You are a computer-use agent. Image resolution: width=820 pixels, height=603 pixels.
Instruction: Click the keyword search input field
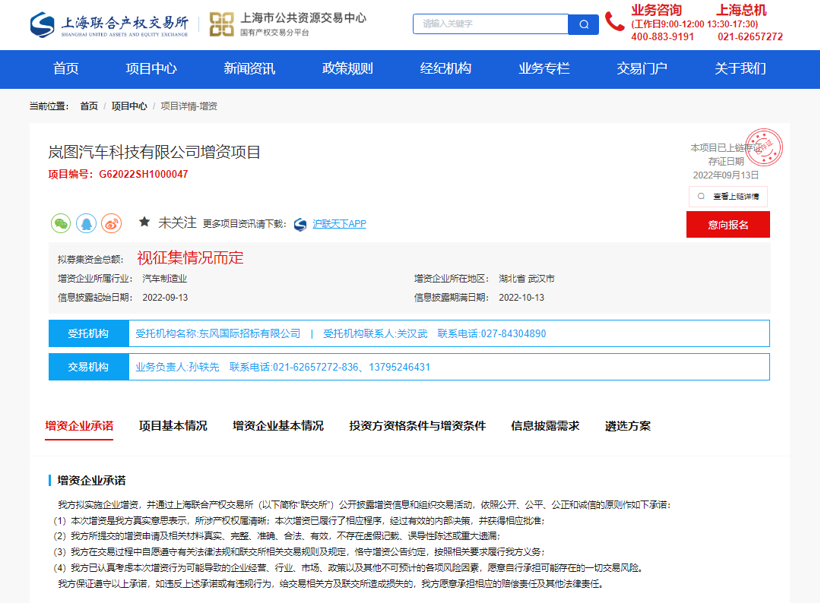490,24
